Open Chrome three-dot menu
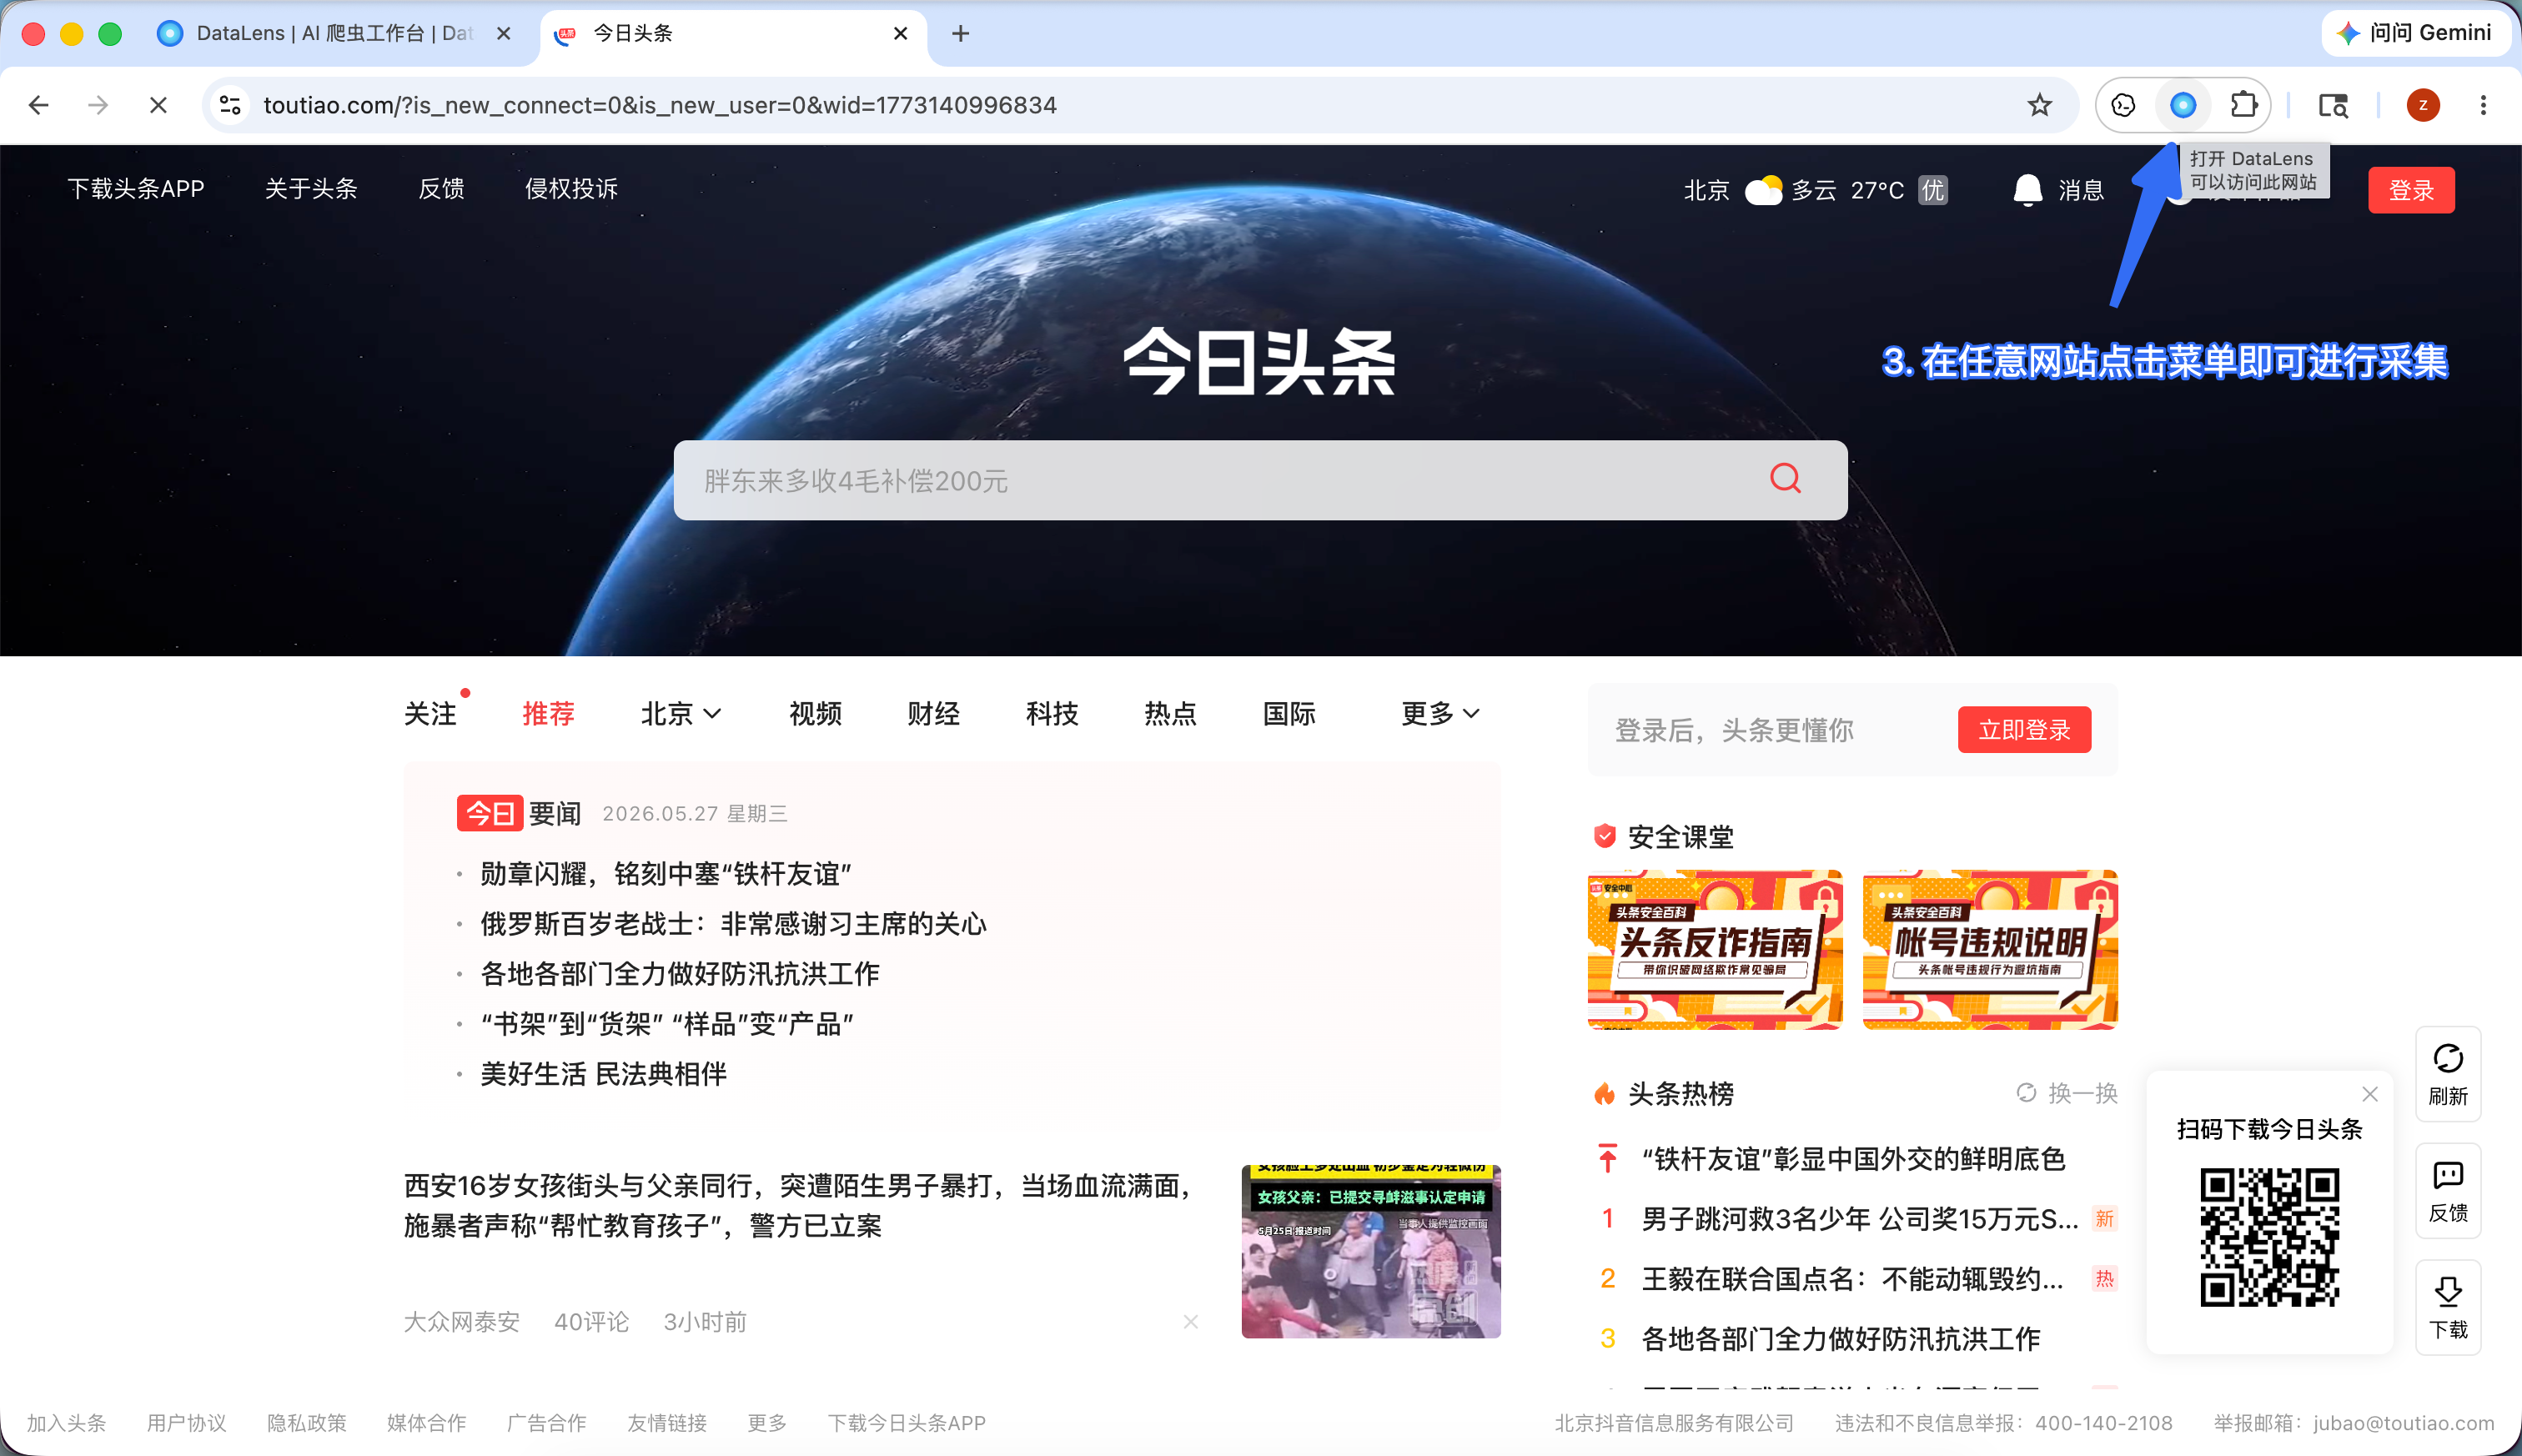Viewport: 2522px width, 1456px height. coord(2483,105)
